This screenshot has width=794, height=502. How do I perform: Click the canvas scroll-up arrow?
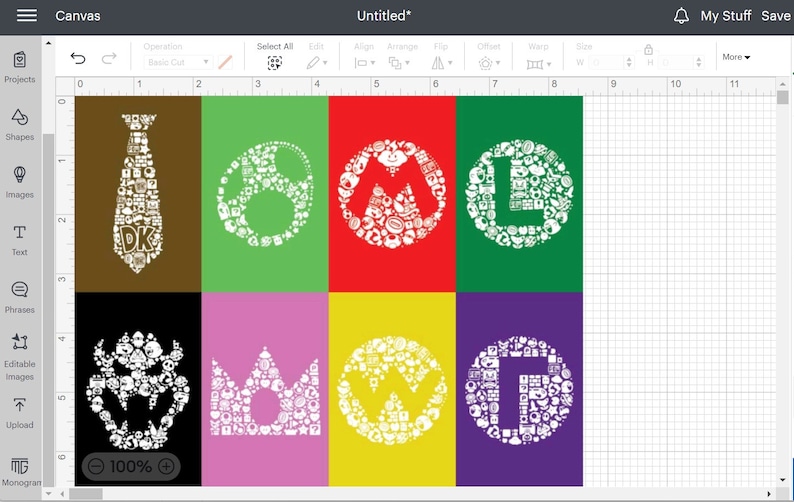[783, 84]
